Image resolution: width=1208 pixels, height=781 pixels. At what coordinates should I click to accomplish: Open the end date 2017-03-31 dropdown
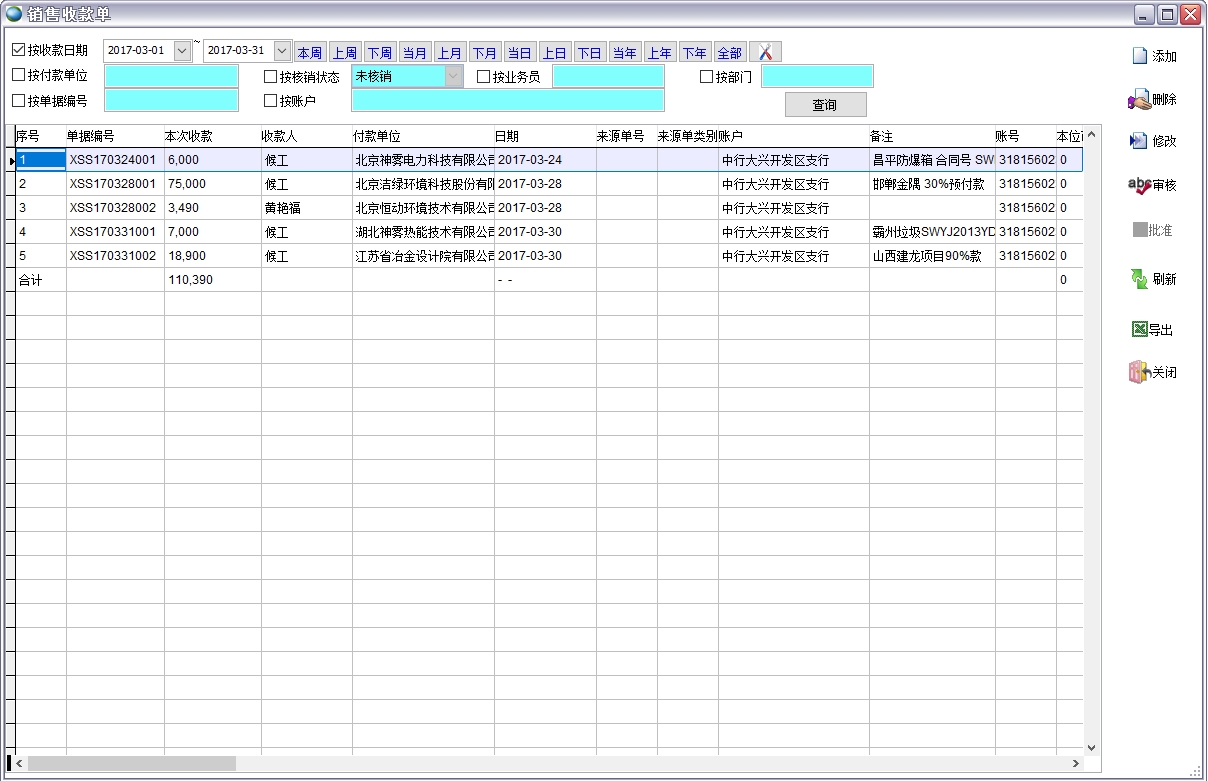click(282, 50)
